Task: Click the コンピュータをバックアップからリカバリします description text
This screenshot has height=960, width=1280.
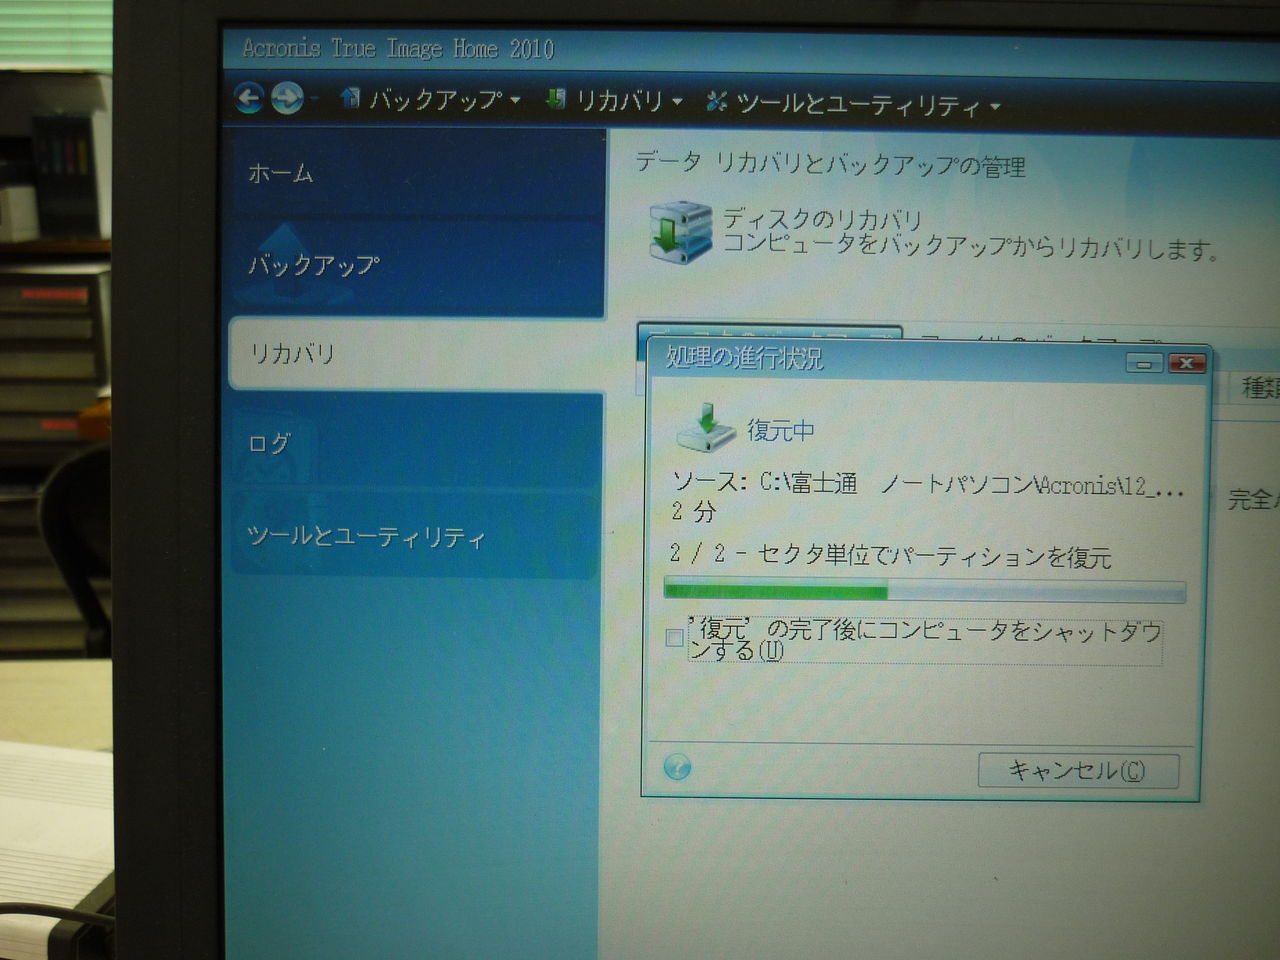Action: click(x=970, y=247)
